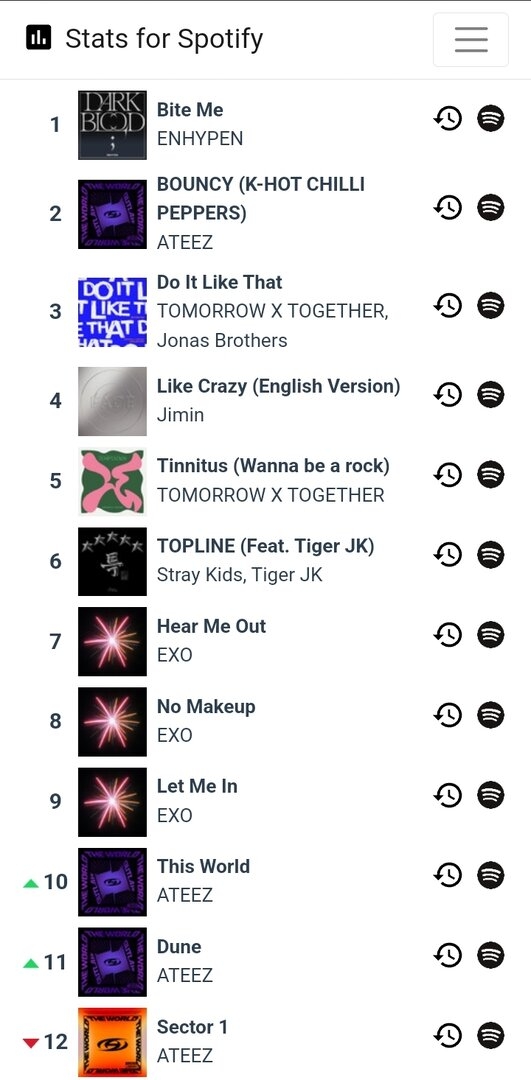Viewport: 531px width, 1080px height.
Task: Click the Stats for Spotify logo icon
Action: [x=39, y=38]
